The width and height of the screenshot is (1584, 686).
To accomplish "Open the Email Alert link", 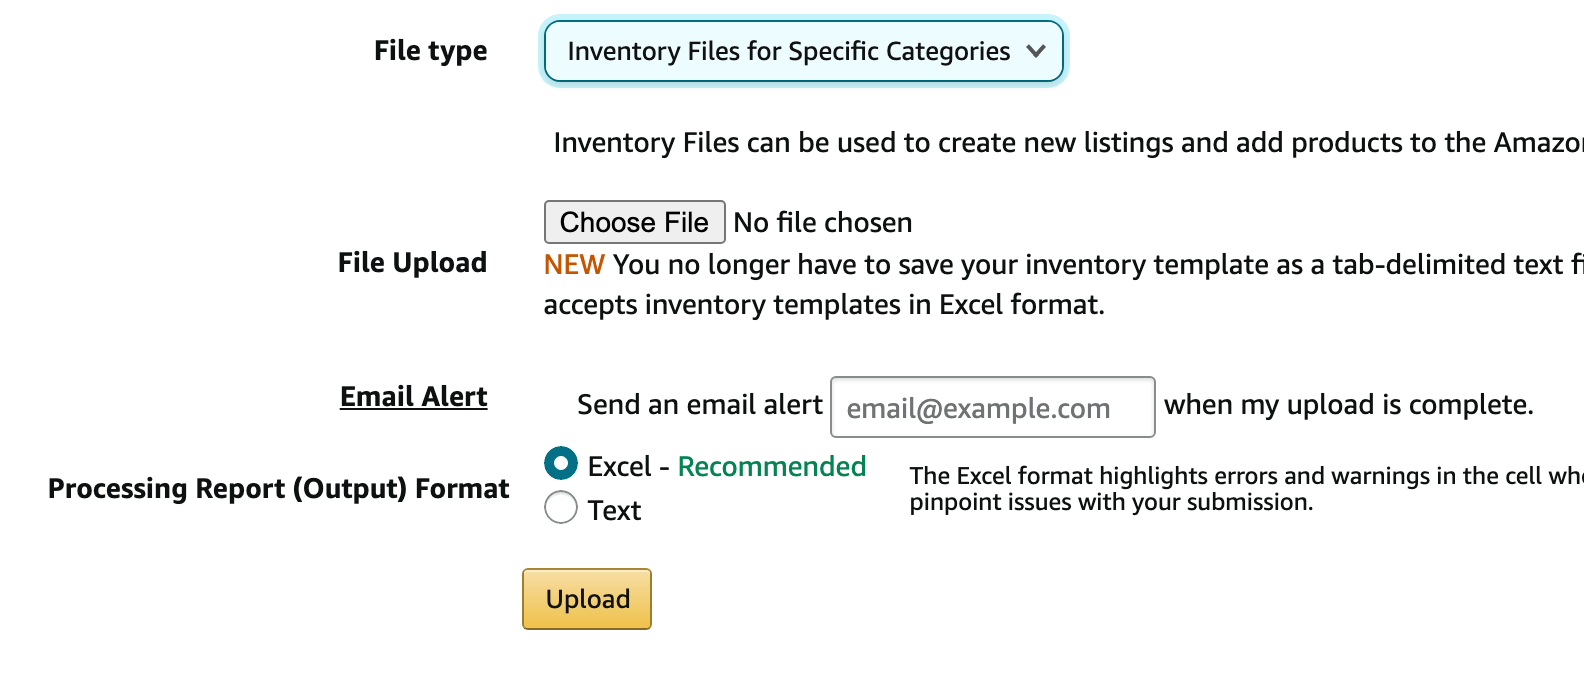I will [x=413, y=397].
